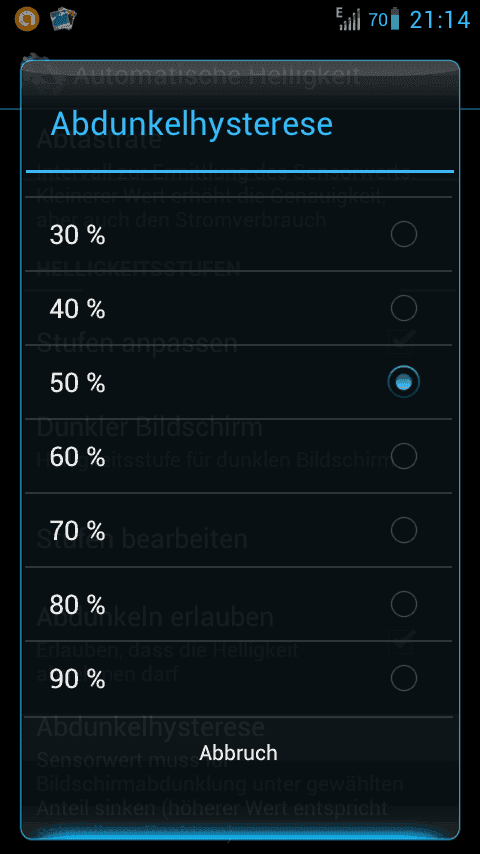Tap the photo gallery notification icon
480x854 pixels.
click(63, 19)
